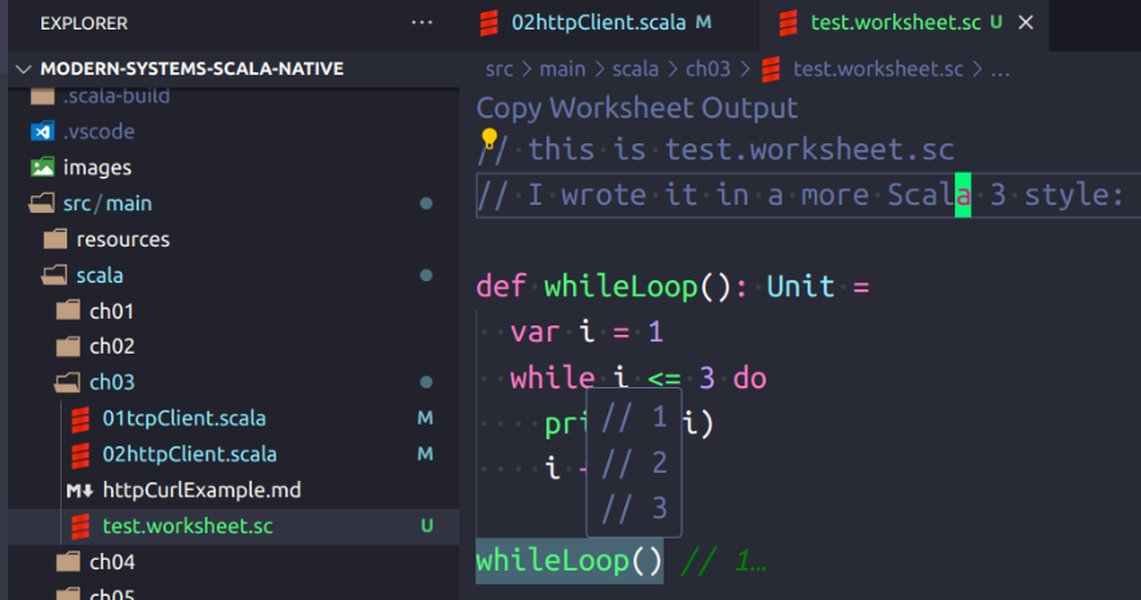Viewport: 1141px width, 600px height.
Task: Click the Scala icon on the test.worksheet.sc tab
Action: click(788, 23)
